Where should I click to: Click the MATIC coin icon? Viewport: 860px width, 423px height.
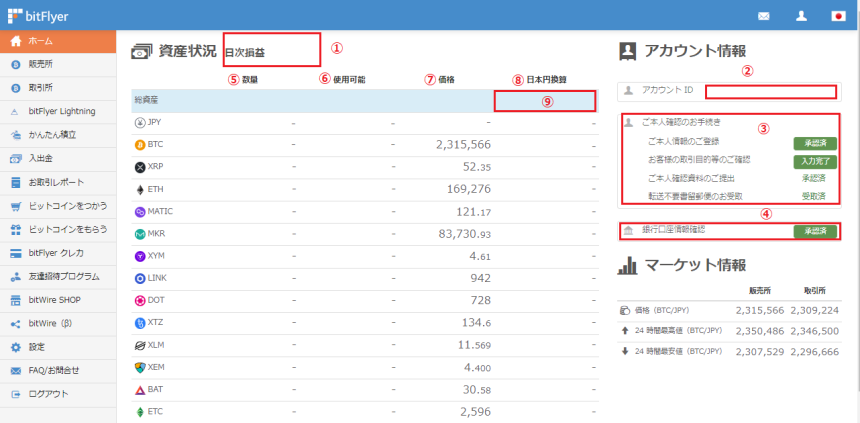(140, 212)
